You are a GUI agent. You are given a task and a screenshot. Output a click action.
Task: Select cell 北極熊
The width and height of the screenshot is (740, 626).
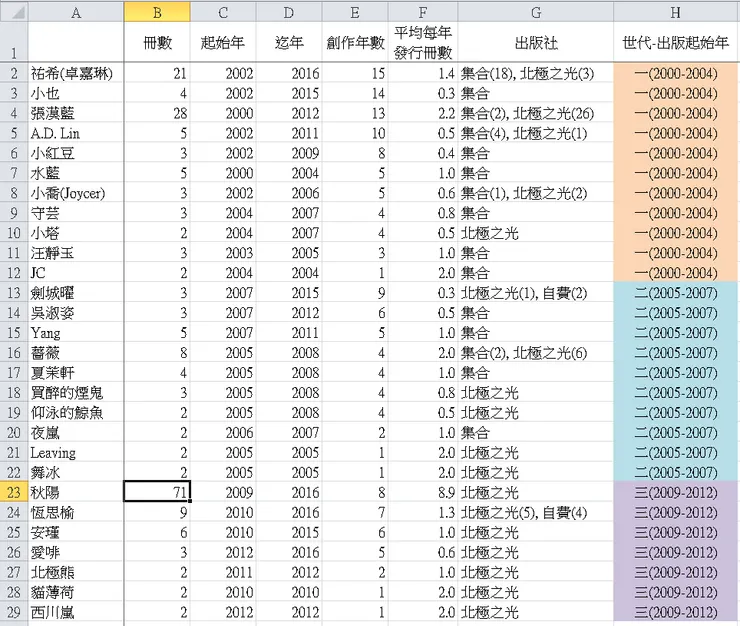point(76,572)
